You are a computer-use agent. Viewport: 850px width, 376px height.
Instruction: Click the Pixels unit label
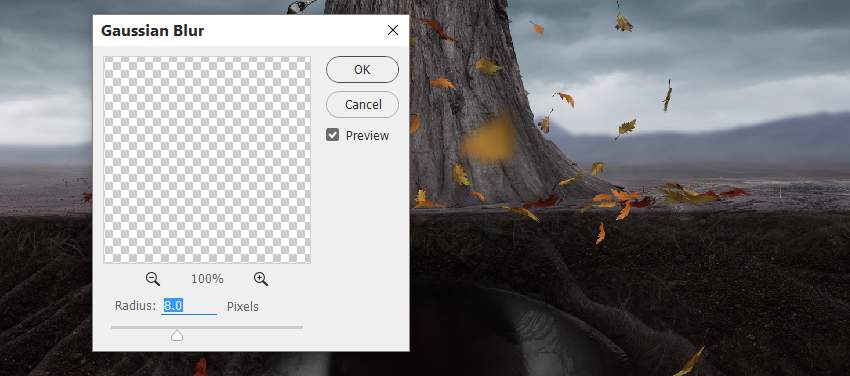[x=242, y=307]
